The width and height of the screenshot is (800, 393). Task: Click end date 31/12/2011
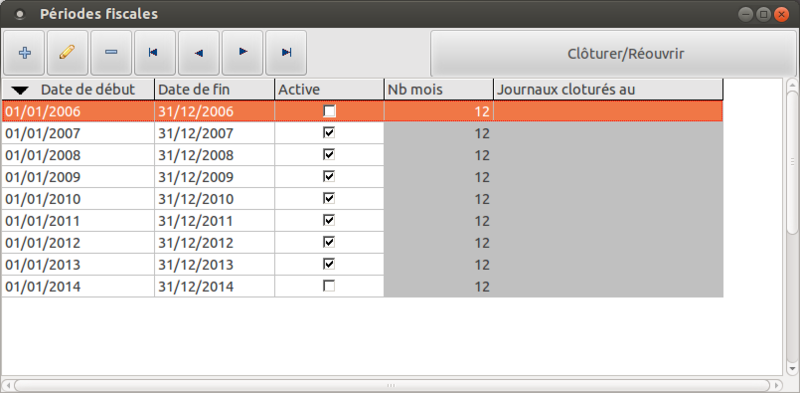(x=214, y=220)
